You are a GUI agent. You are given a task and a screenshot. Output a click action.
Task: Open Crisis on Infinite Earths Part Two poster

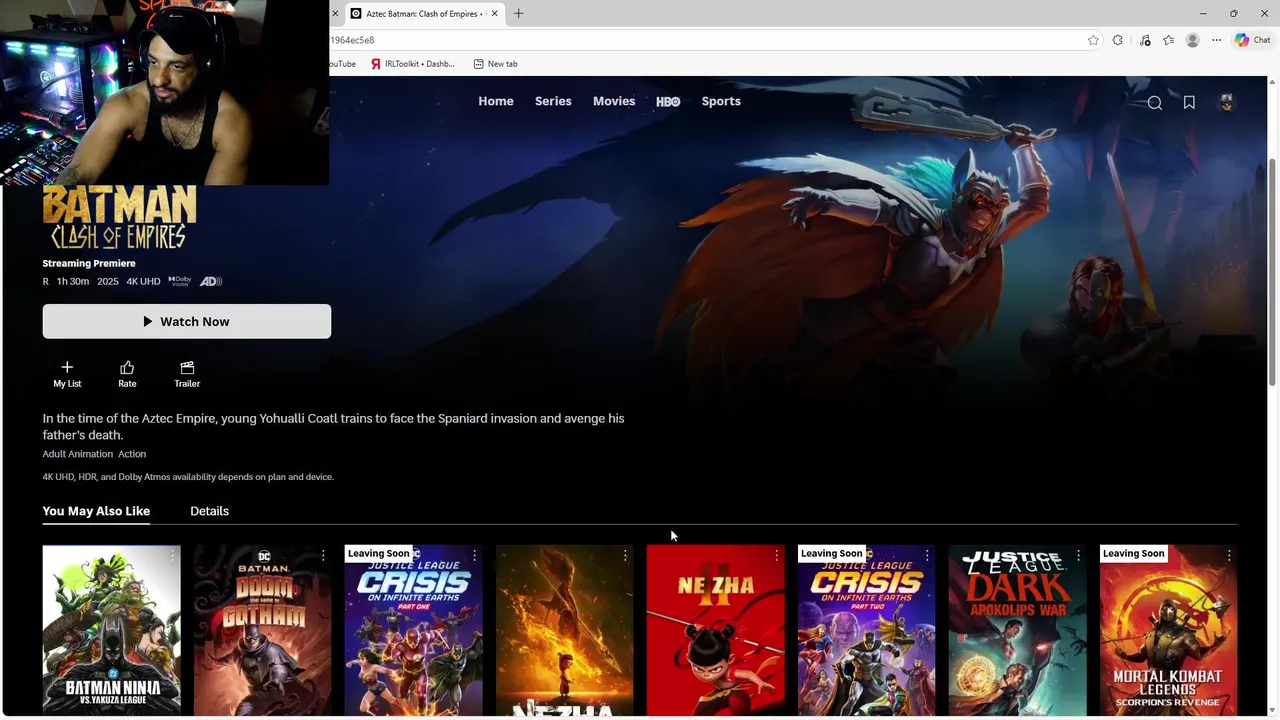pos(867,632)
